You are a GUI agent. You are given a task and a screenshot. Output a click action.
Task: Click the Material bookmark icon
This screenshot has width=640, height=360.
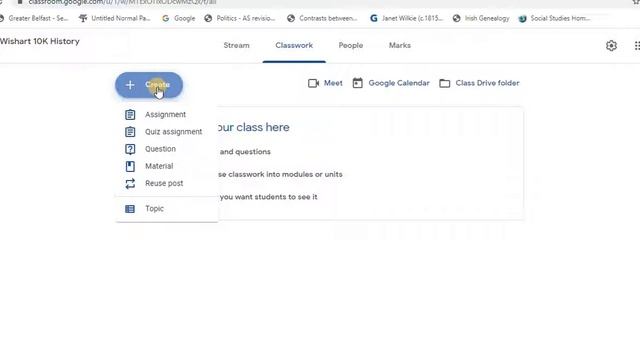pos(130,166)
